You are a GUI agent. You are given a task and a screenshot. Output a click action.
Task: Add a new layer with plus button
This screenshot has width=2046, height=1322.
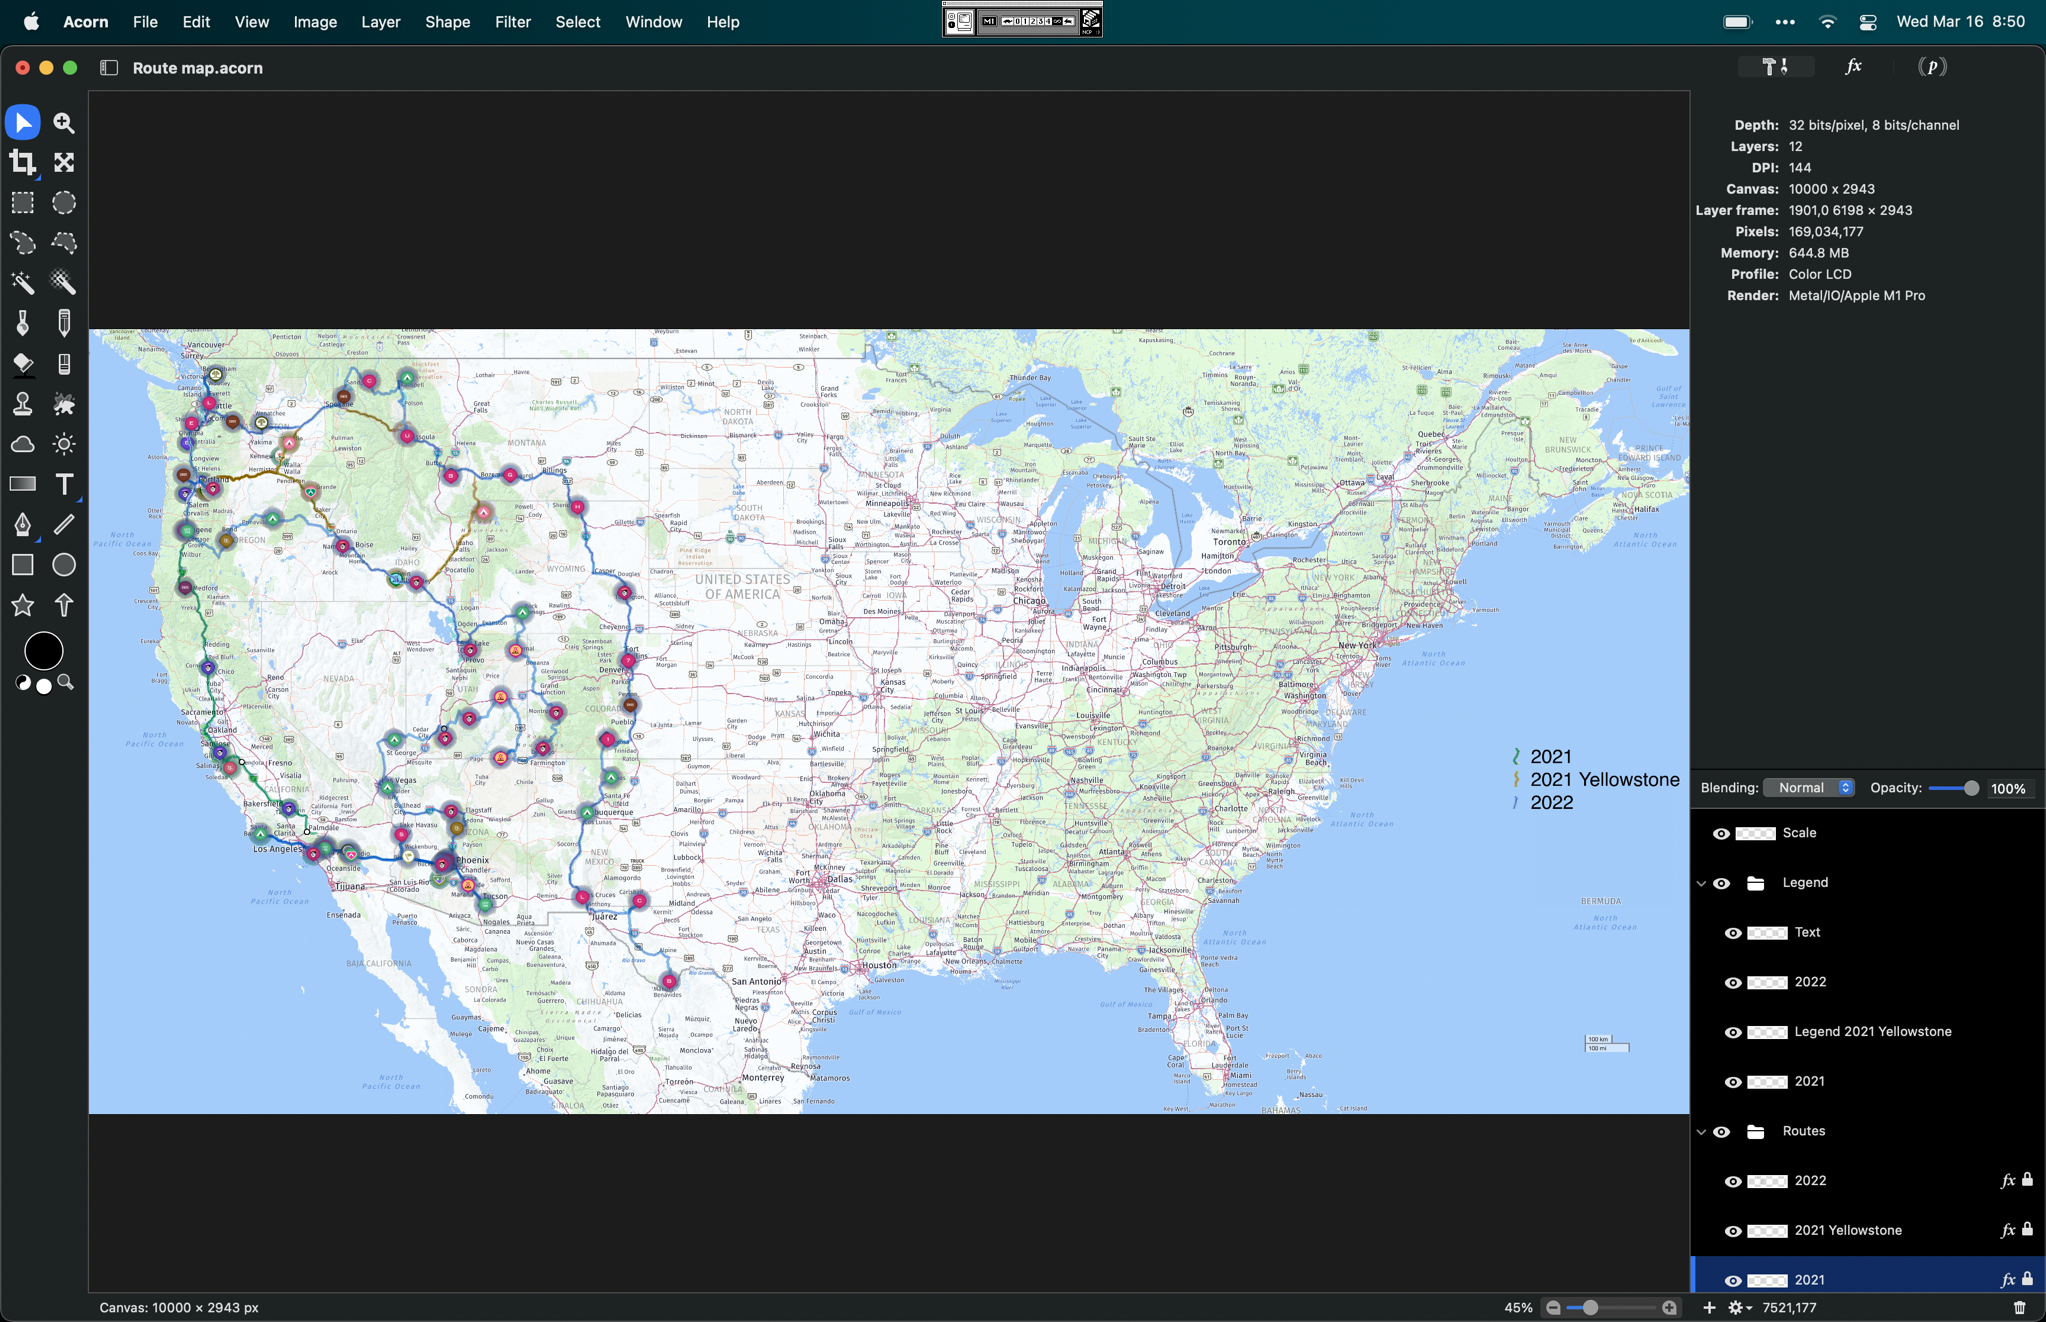pos(1709,1307)
